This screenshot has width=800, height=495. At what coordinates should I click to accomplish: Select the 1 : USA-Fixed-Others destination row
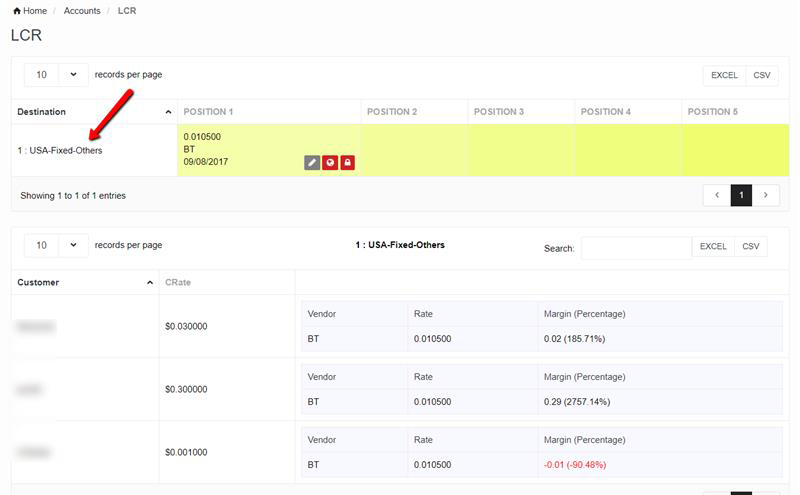click(x=60, y=151)
